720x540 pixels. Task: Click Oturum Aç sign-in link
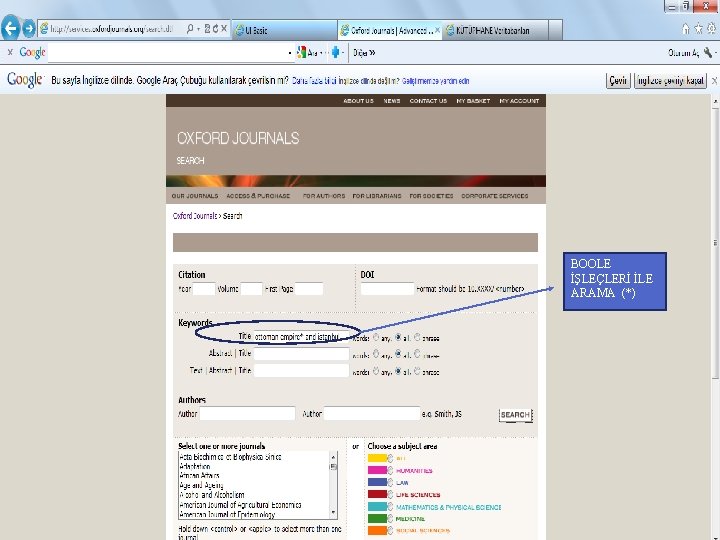[684, 53]
